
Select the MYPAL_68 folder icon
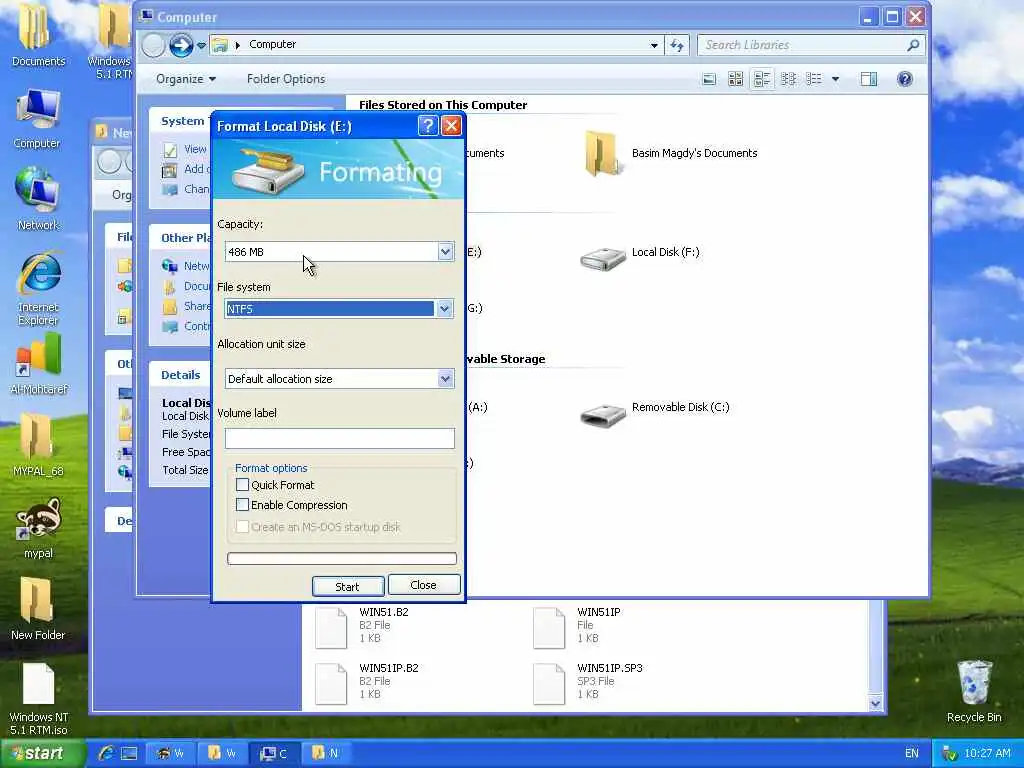click(38, 444)
